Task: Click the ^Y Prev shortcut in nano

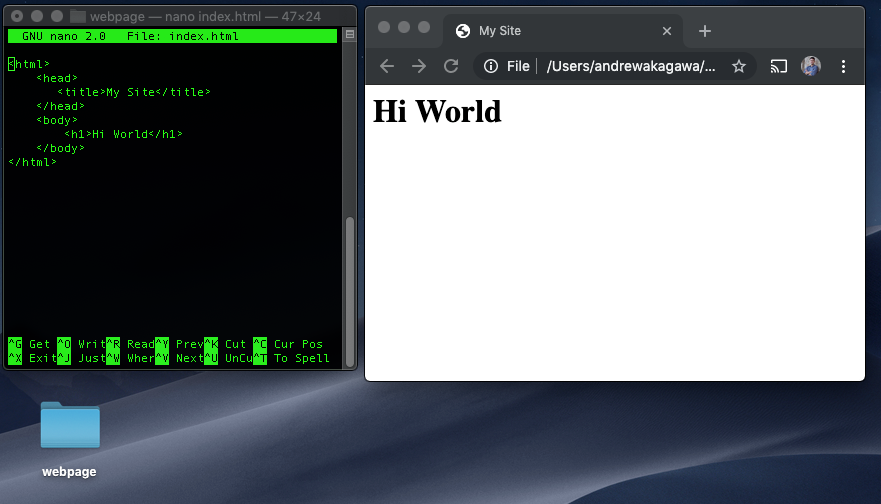Action: 179,344
